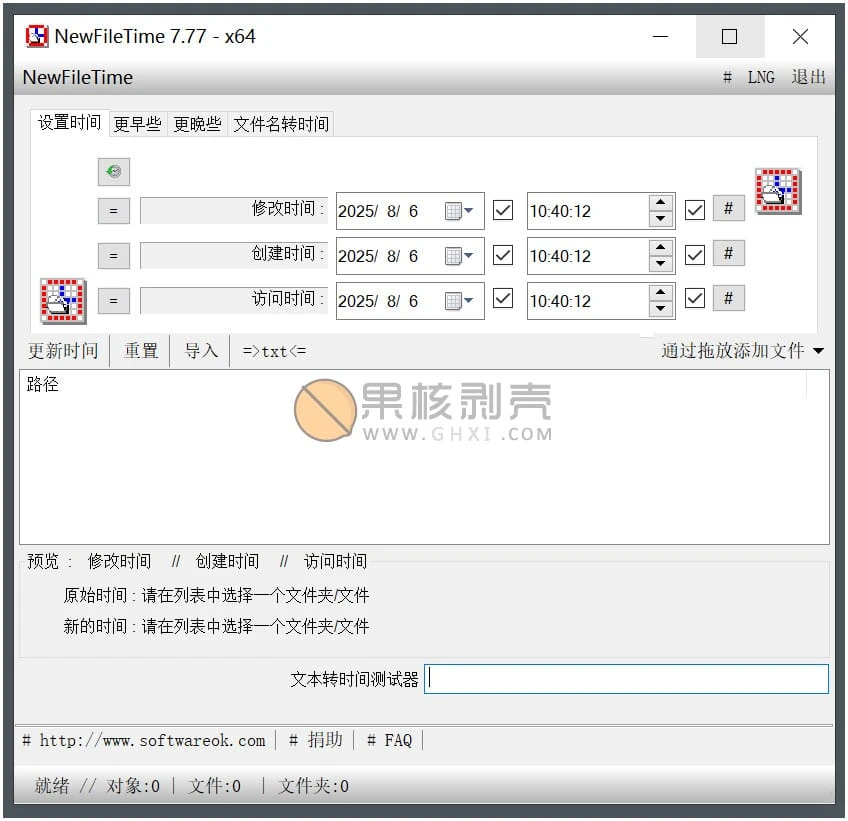The width and height of the screenshot is (848, 821).
Task: Click the drag-drop icon at upper right
Action: click(x=778, y=191)
